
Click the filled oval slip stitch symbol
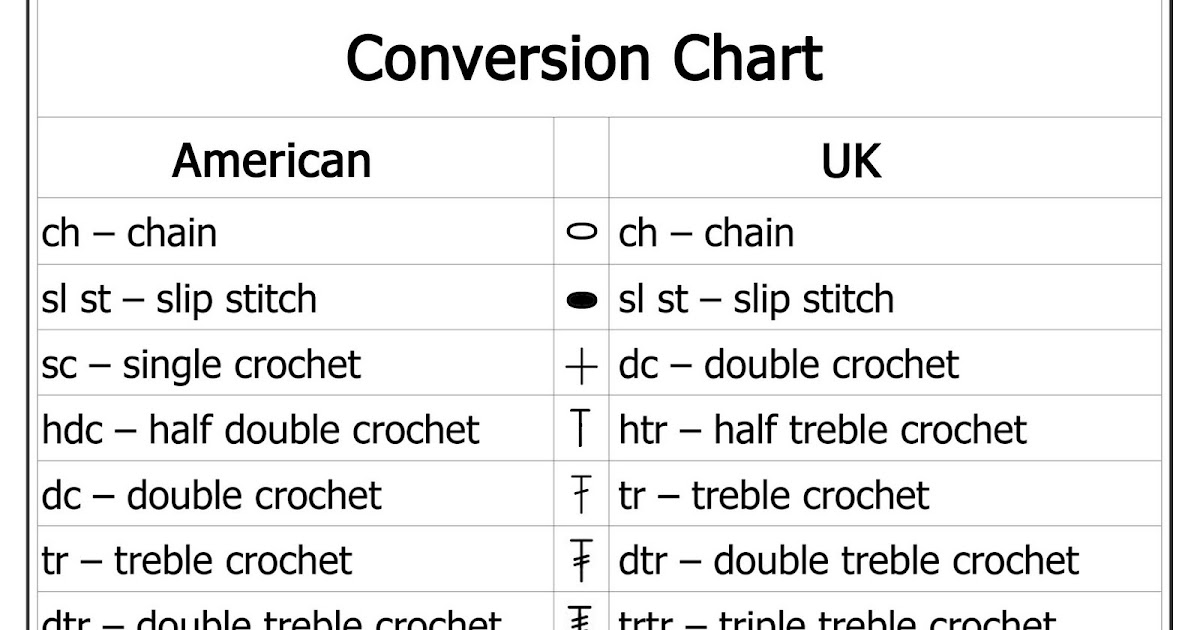click(581, 300)
